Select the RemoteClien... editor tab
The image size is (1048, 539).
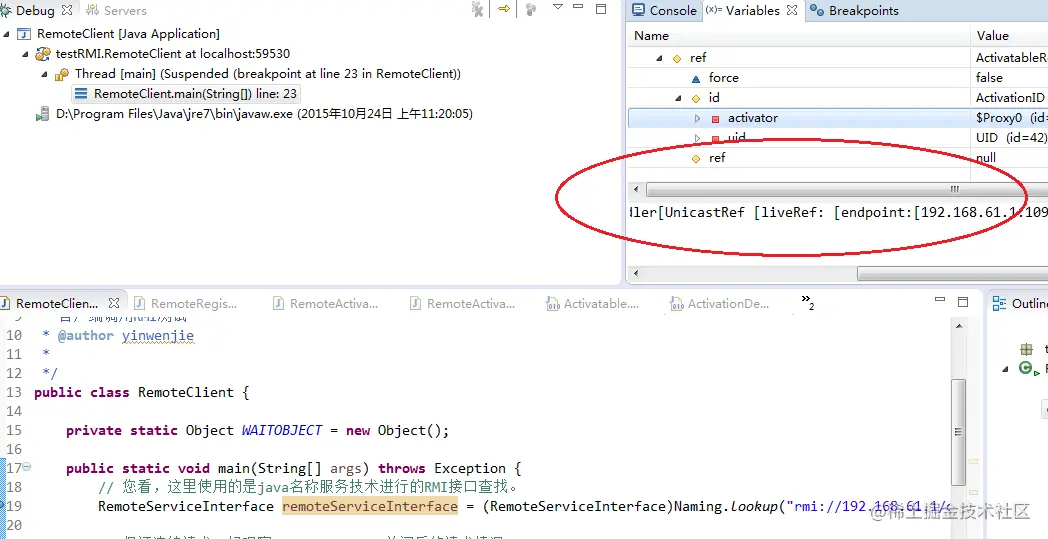pyautogui.click(x=56, y=304)
